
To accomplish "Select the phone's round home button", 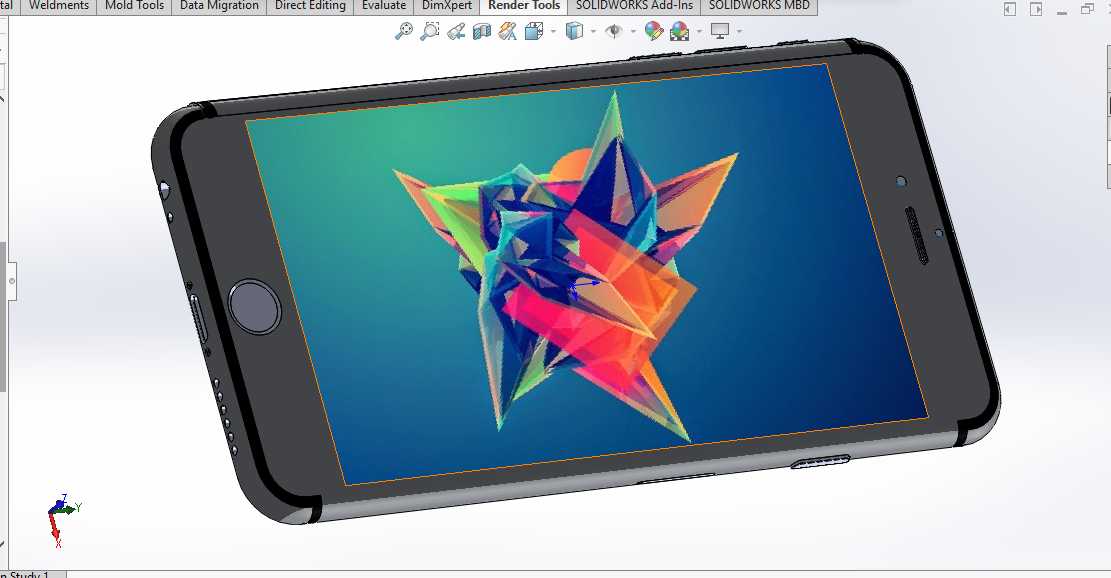I will coord(254,307).
